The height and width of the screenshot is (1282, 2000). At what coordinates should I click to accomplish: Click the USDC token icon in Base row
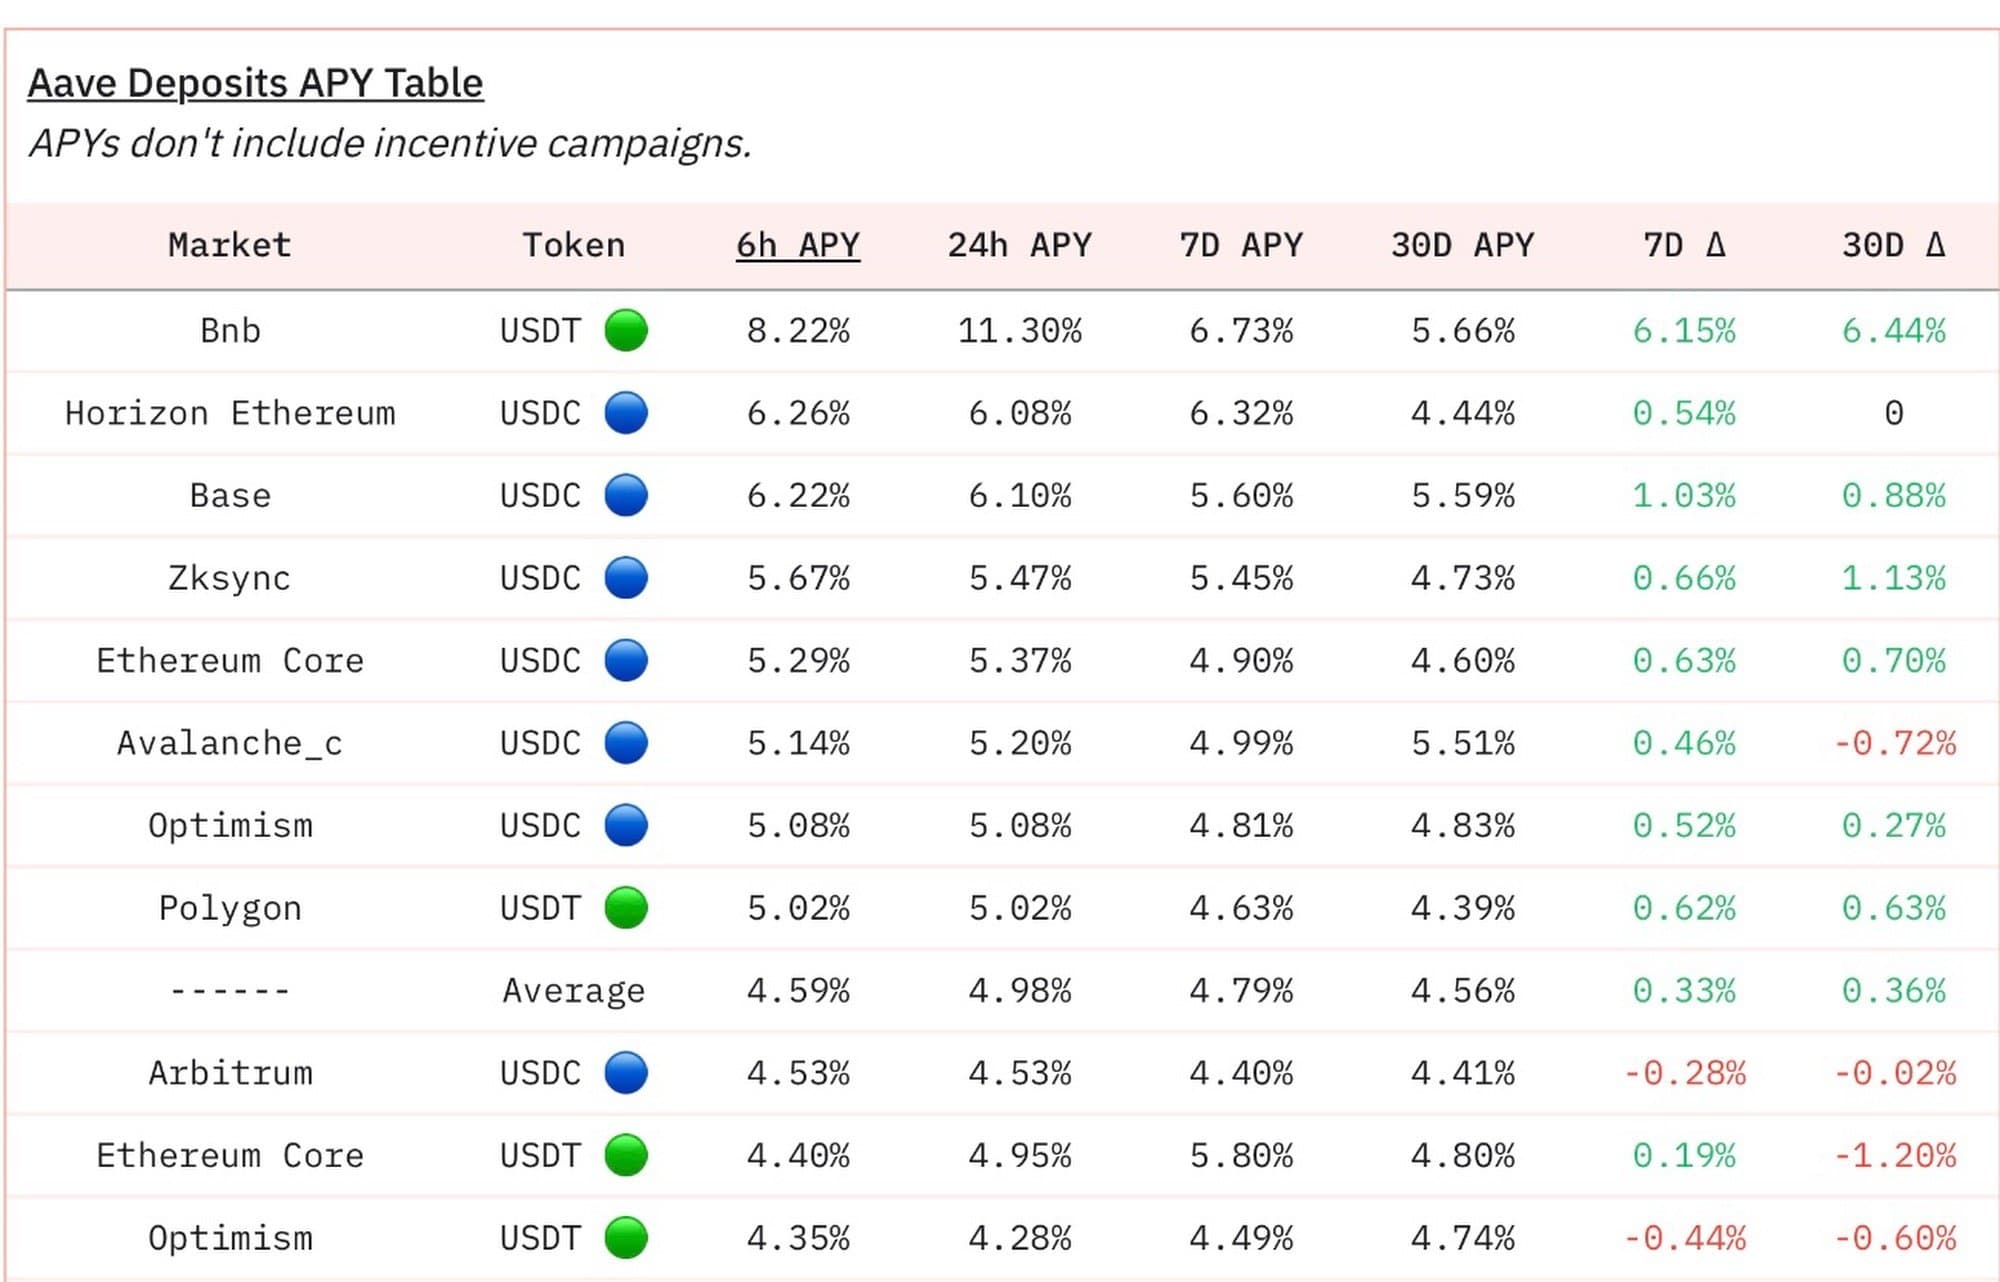coord(626,495)
